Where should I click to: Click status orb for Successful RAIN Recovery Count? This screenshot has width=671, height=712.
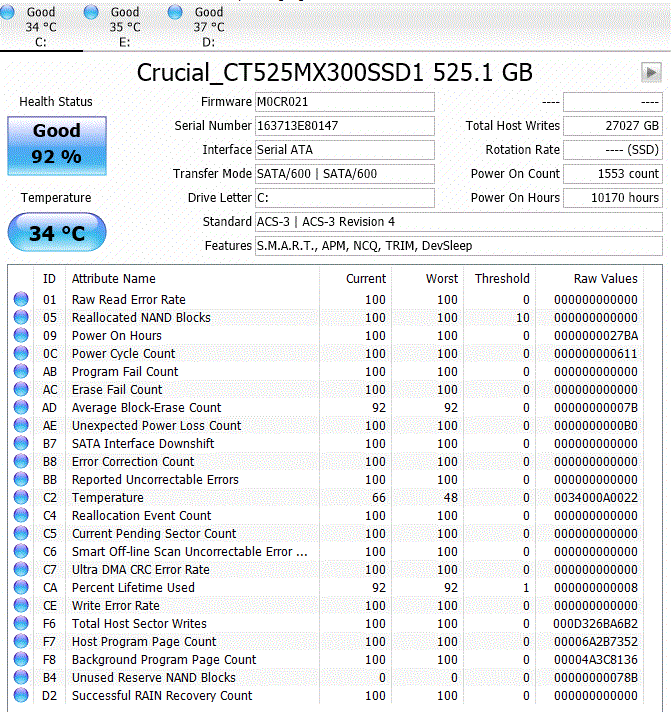click(x=21, y=695)
